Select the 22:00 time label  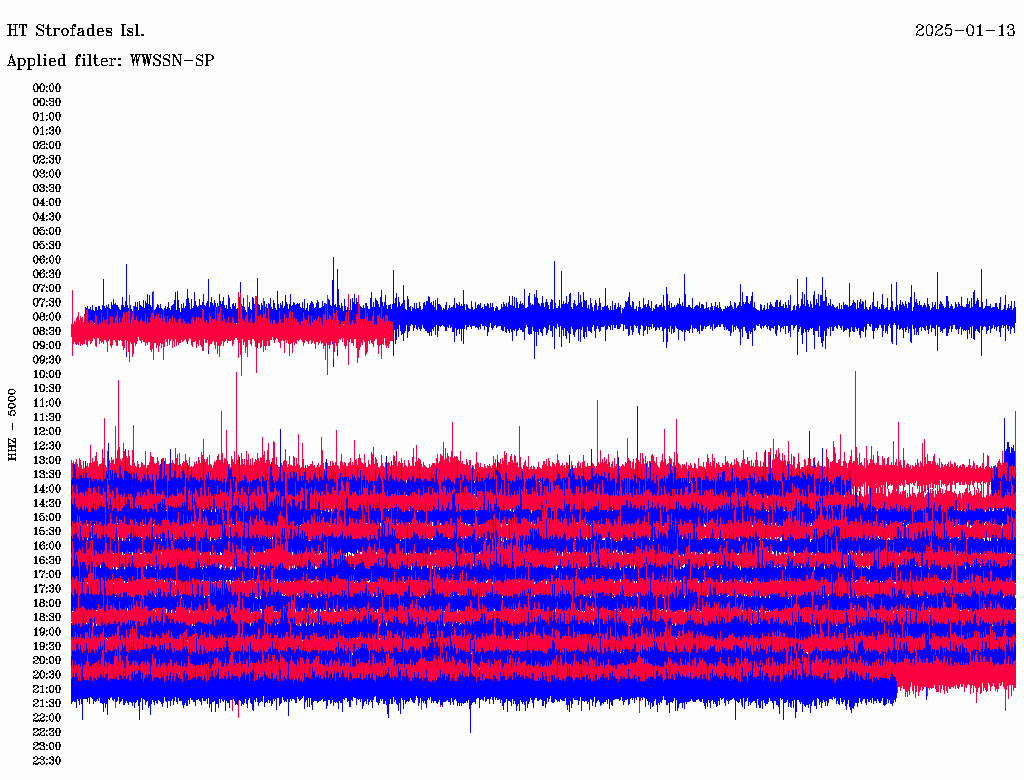pyautogui.click(x=47, y=718)
